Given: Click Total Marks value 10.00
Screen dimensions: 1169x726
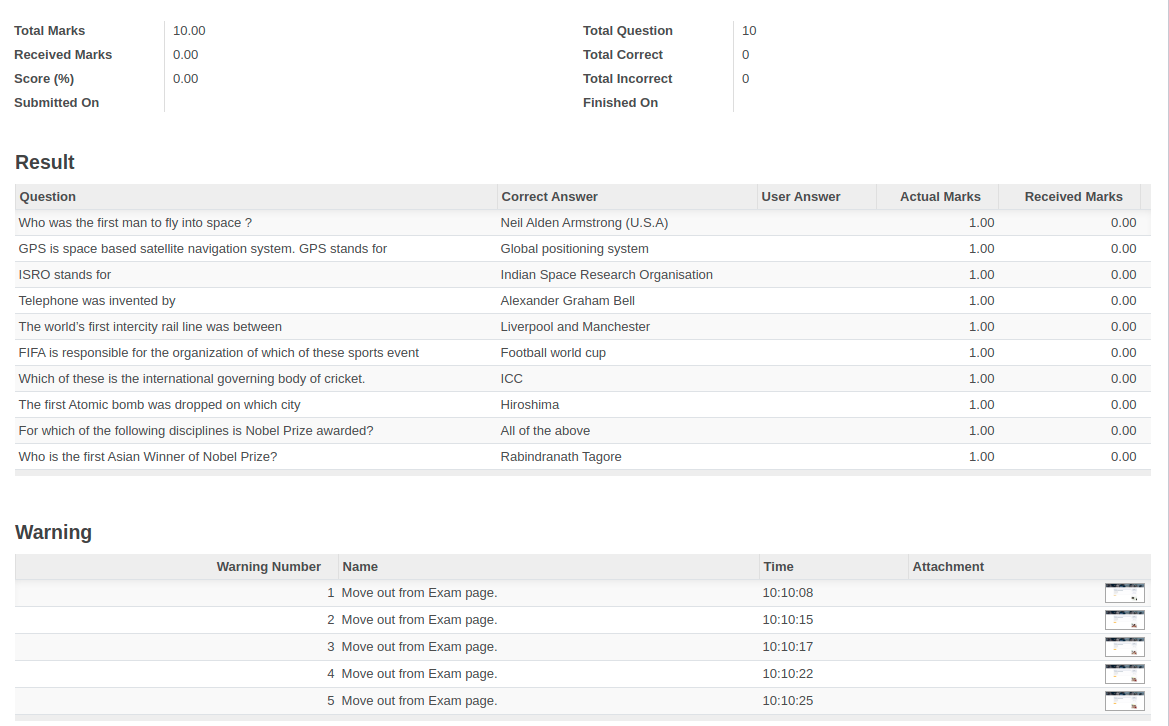Looking at the screenshot, I should coord(189,31).
